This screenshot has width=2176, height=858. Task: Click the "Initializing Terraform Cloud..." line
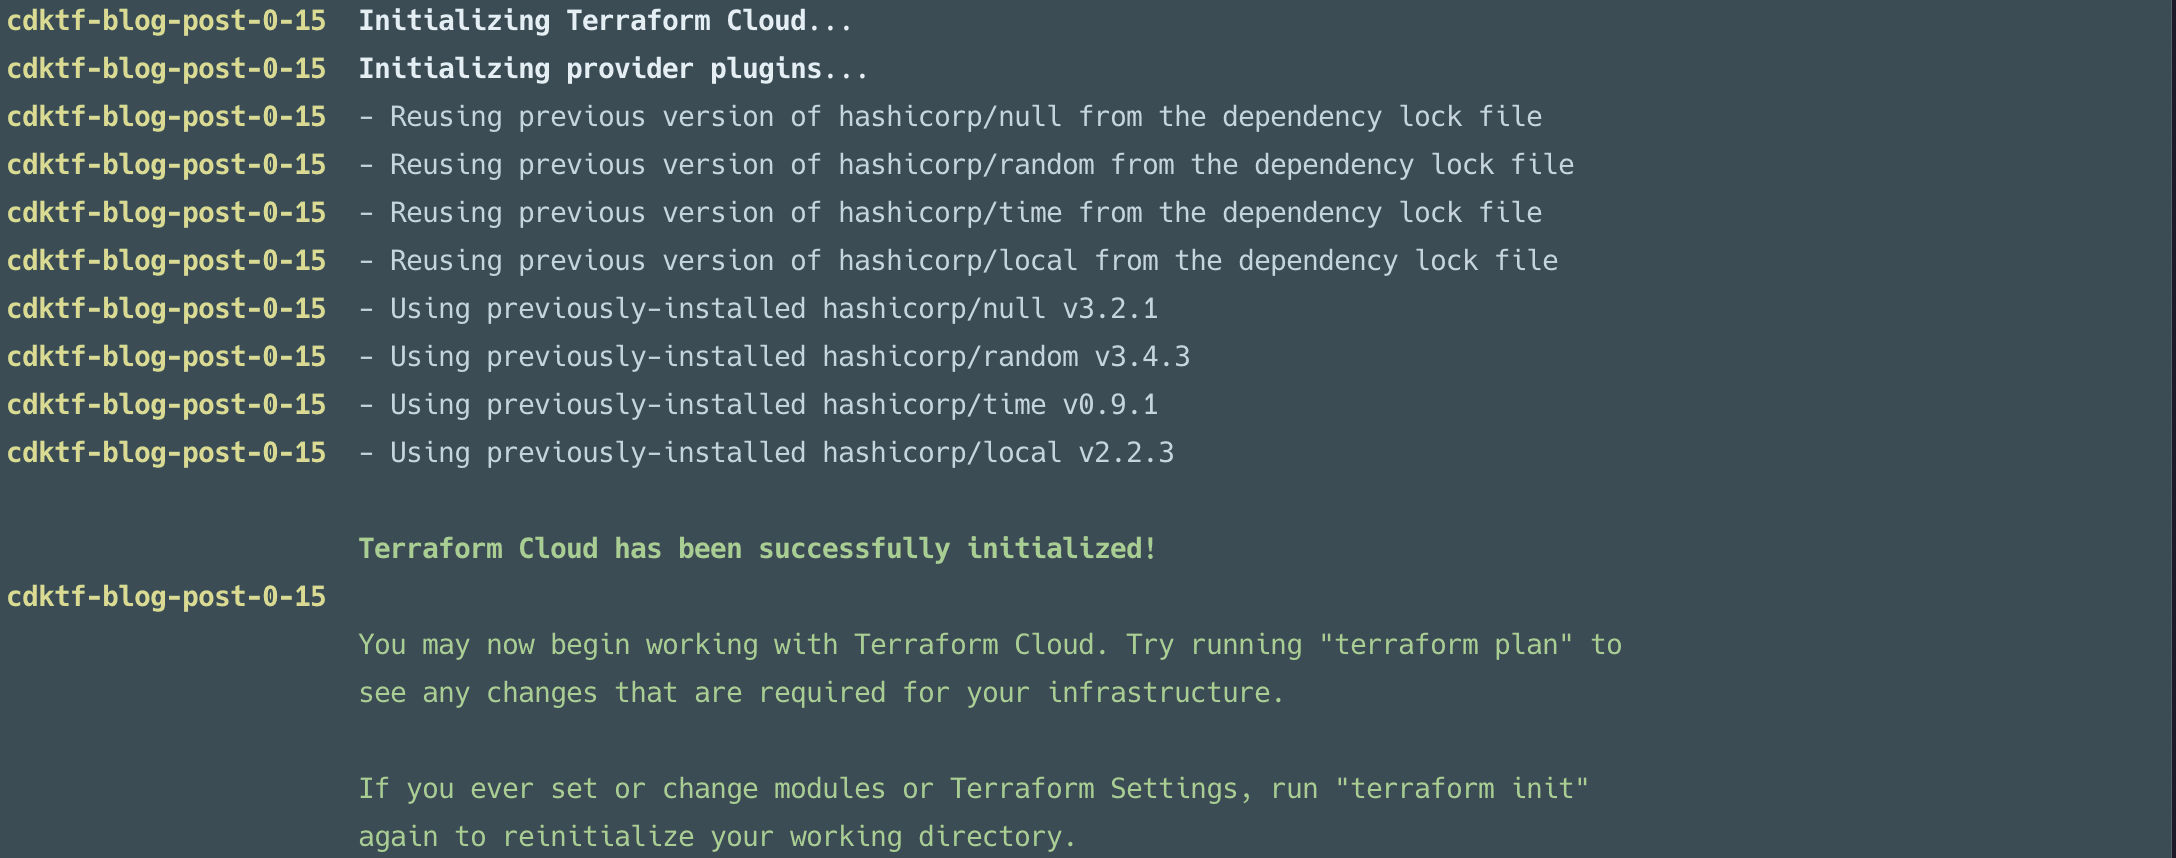(605, 21)
